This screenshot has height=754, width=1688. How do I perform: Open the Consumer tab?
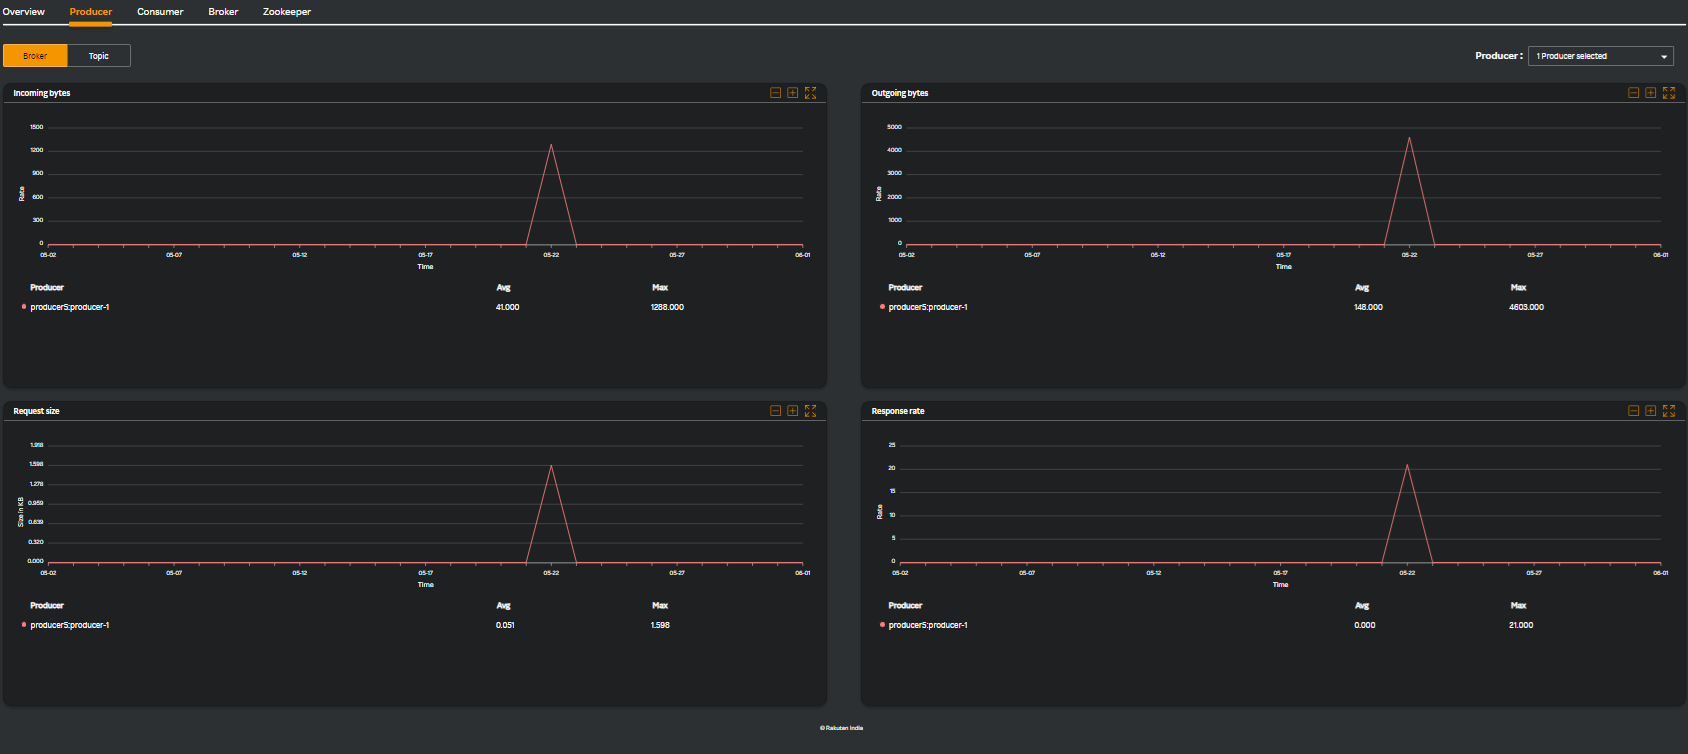(160, 12)
